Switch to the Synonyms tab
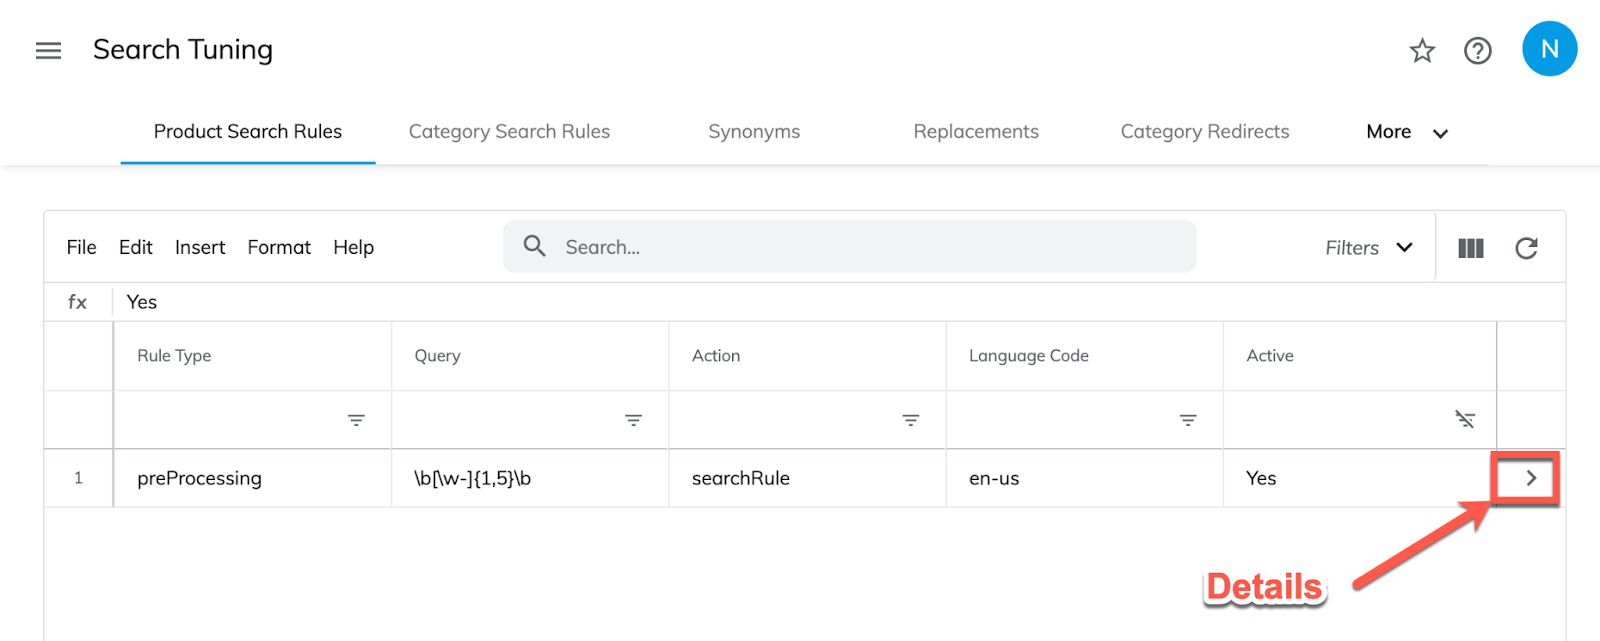Screen dimensions: 1600x641 click(754, 132)
